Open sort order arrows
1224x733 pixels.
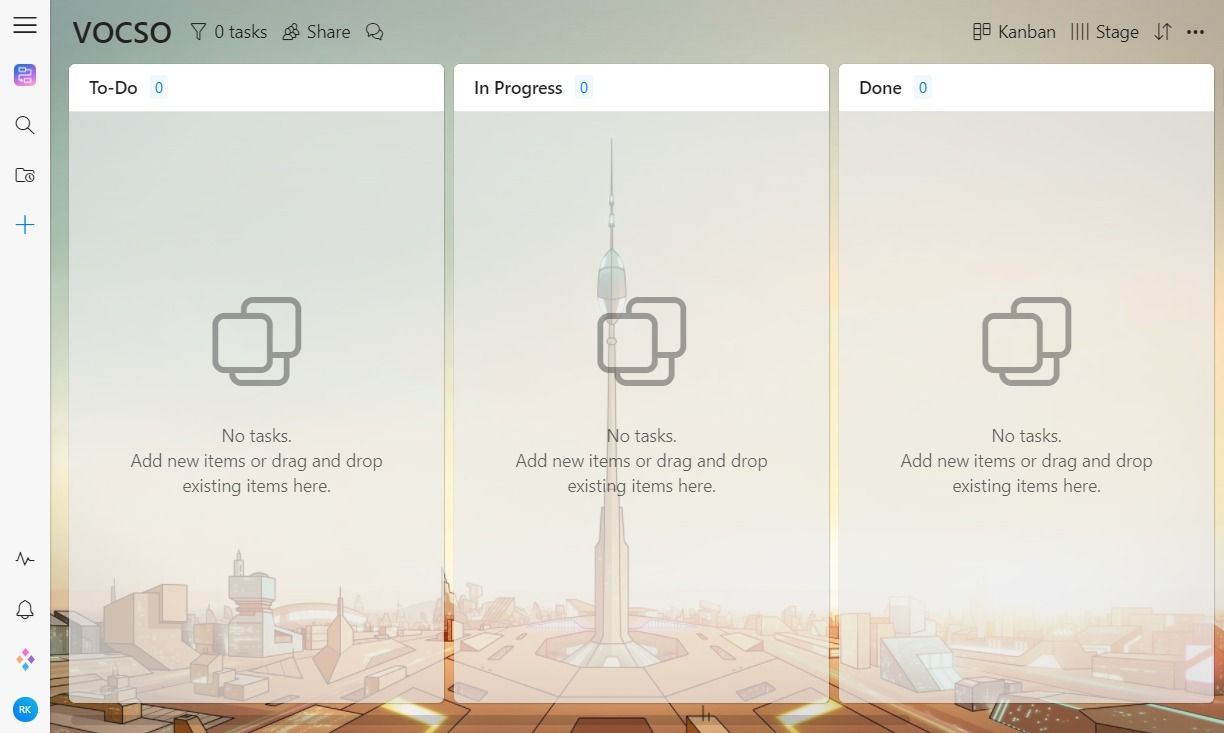1162,32
